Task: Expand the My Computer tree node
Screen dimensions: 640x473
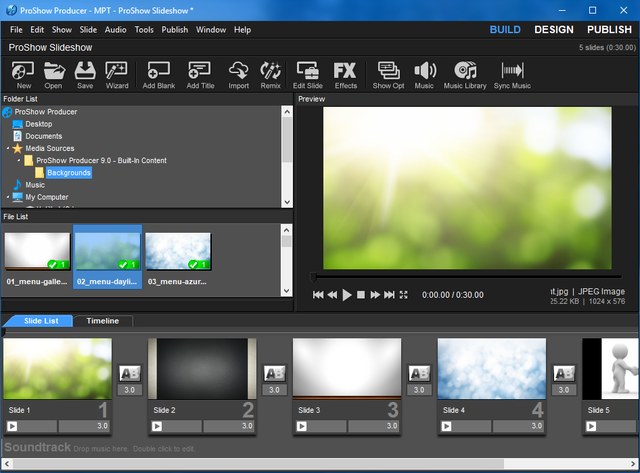Action: [8, 197]
